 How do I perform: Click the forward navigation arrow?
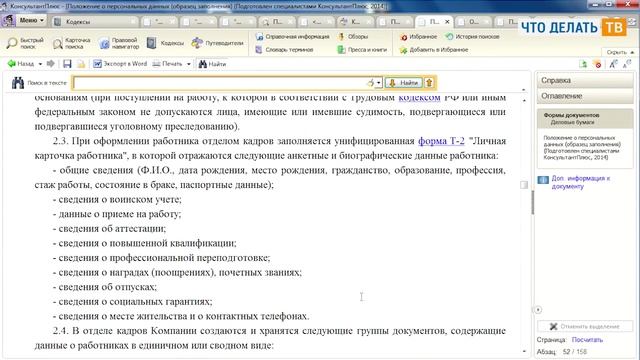(51, 64)
